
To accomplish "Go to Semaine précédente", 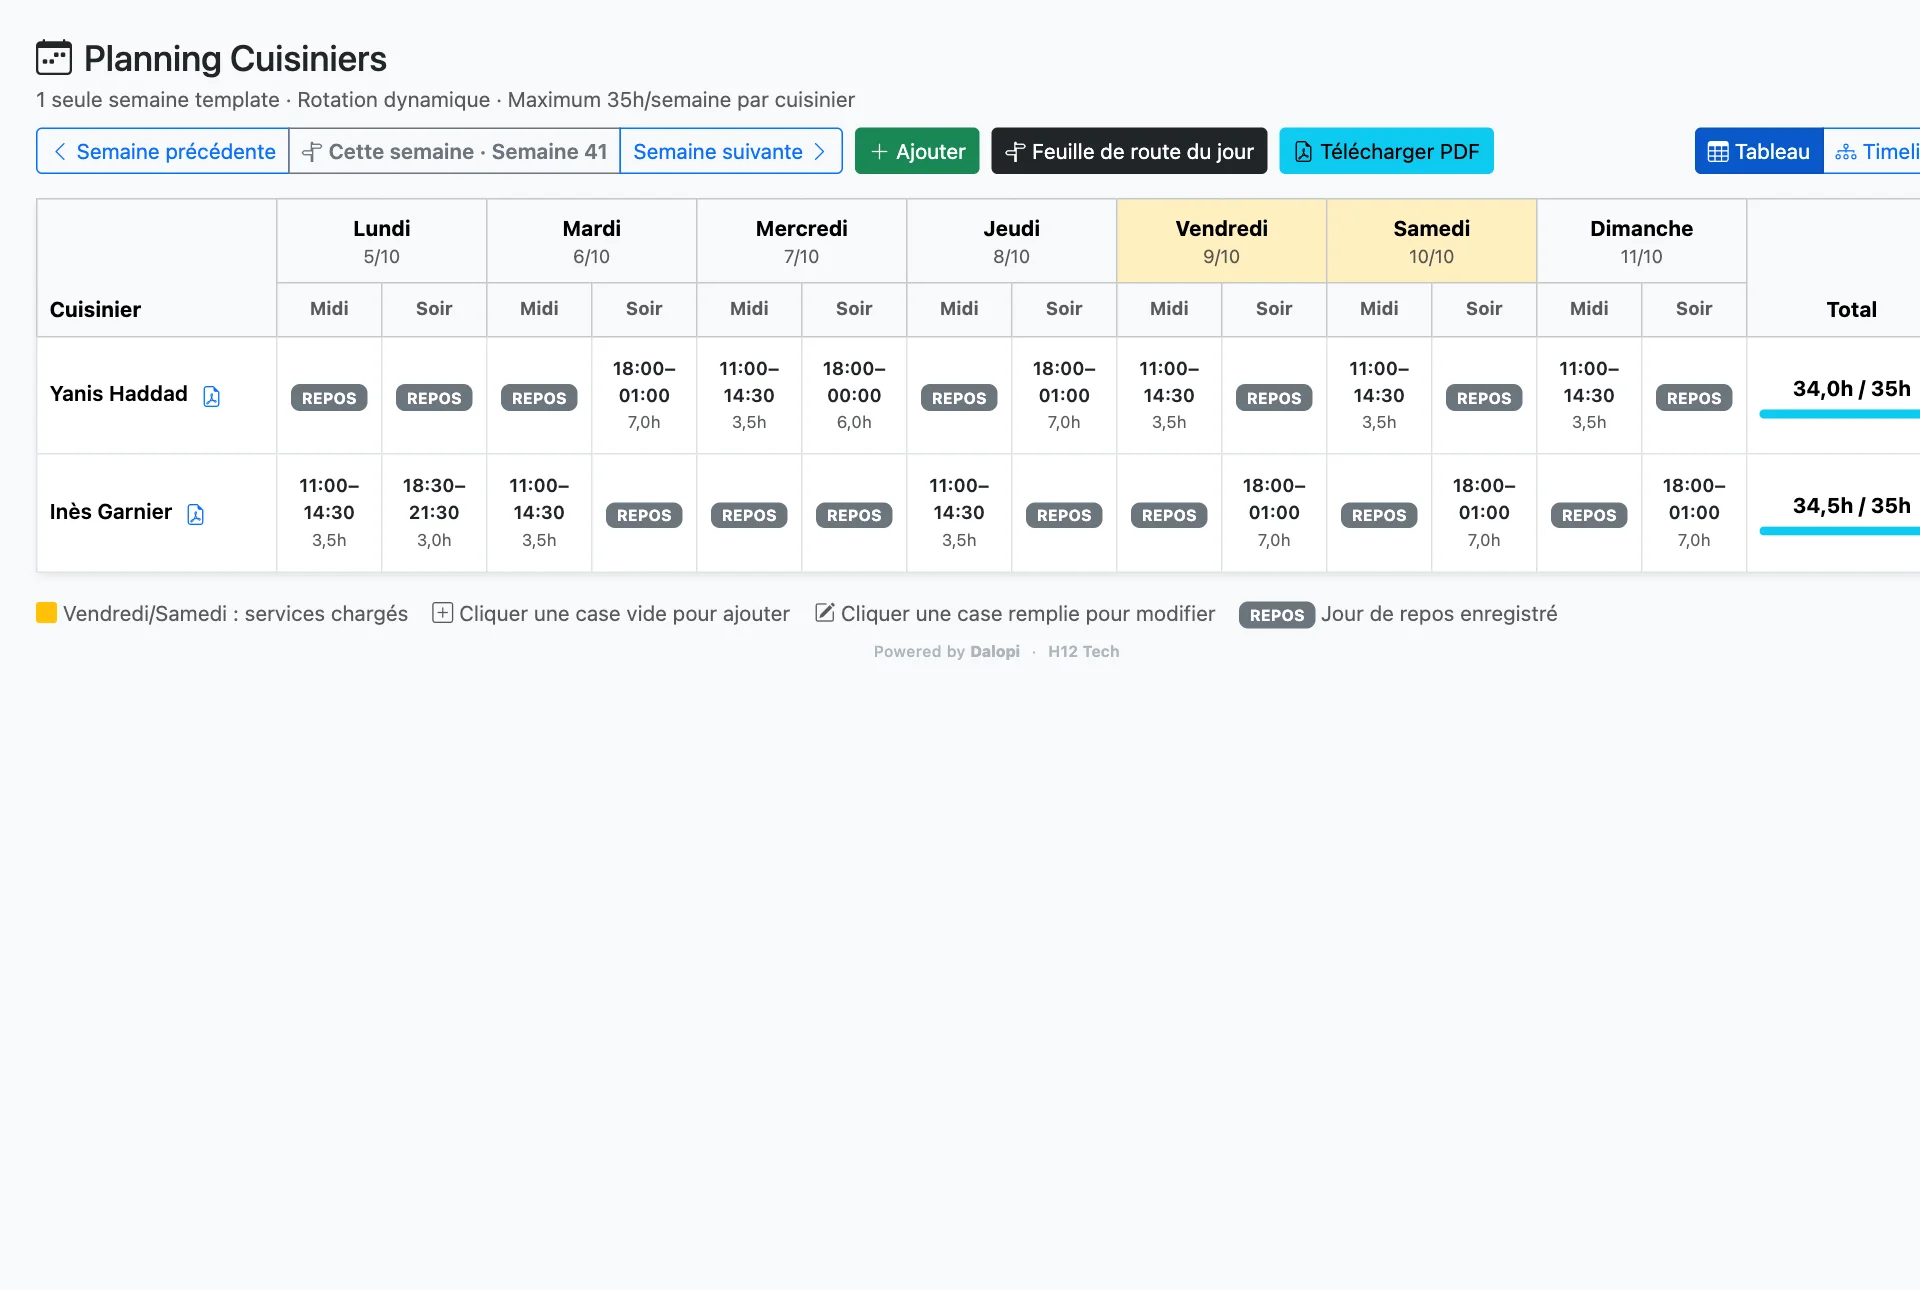I will click(163, 151).
